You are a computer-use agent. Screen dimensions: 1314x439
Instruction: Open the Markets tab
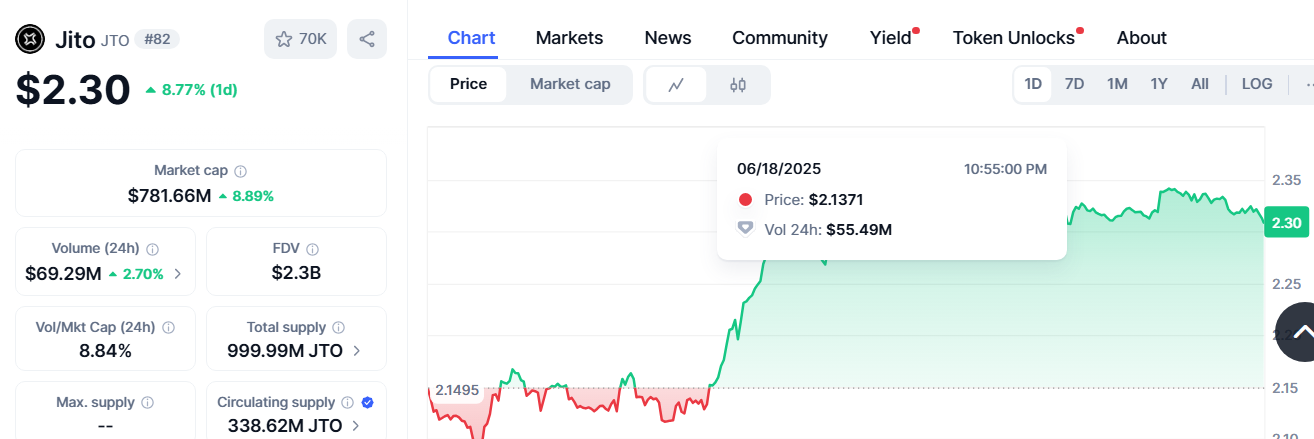tap(569, 38)
